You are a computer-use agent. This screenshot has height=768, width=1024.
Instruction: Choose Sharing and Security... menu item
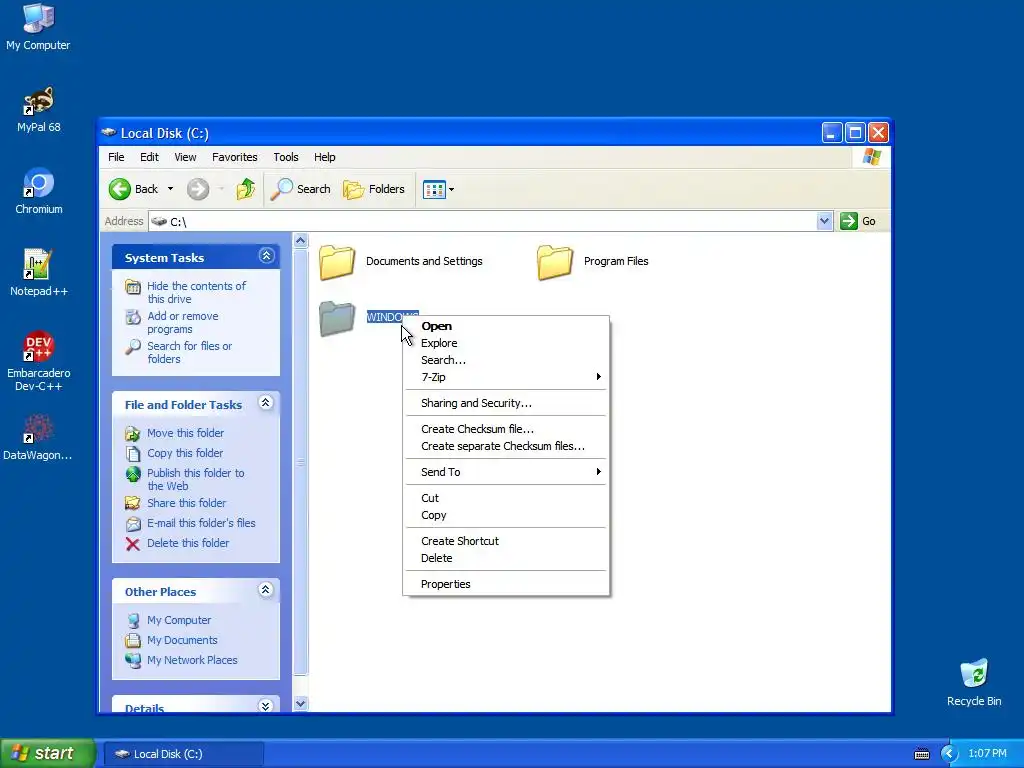pos(506,404)
